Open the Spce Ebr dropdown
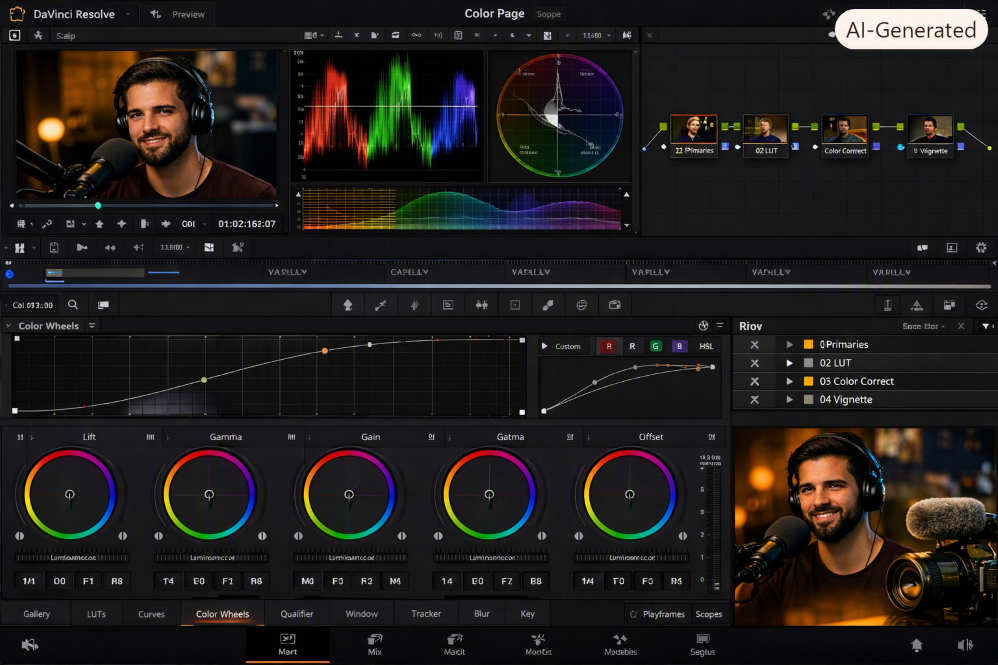This screenshot has height=665, width=998. coord(924,326)
